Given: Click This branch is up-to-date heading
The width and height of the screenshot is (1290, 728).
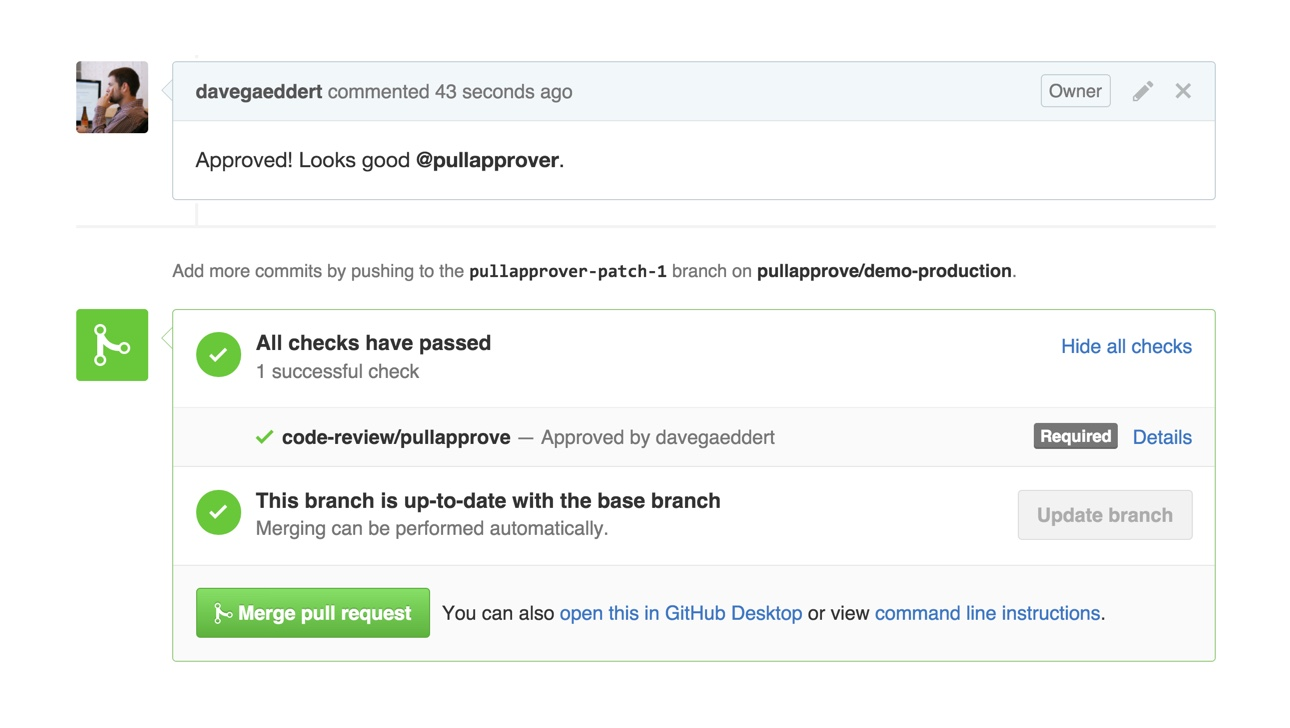Looking at the screenshot, I should (x=488, y=501).
